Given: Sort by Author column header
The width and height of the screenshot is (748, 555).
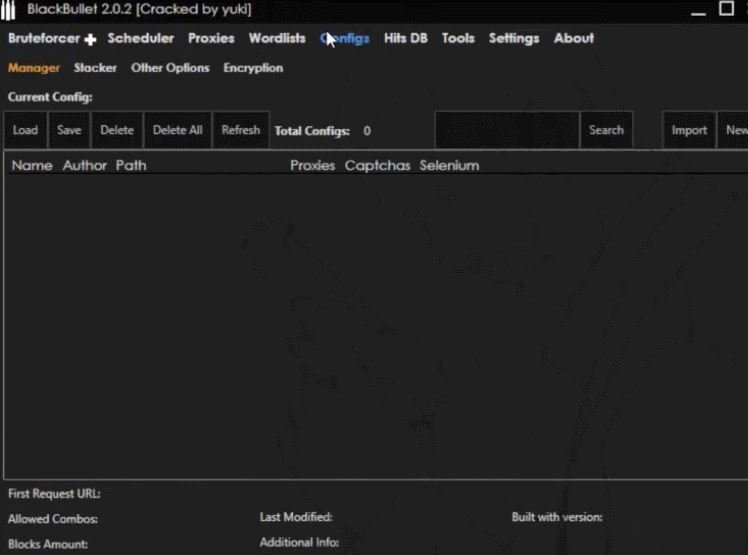Looking at the screenshot, I should click(85, 166).
